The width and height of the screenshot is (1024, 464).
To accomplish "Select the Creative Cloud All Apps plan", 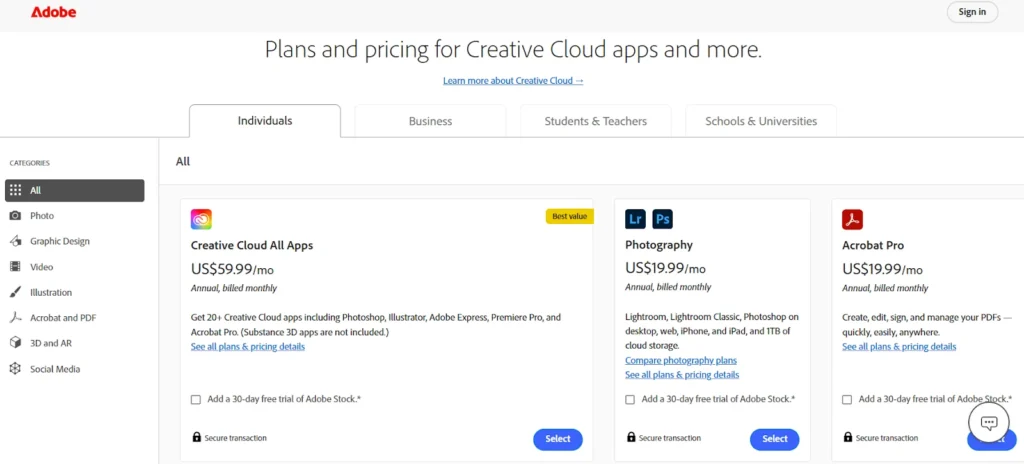I will (x=558, y=439).
